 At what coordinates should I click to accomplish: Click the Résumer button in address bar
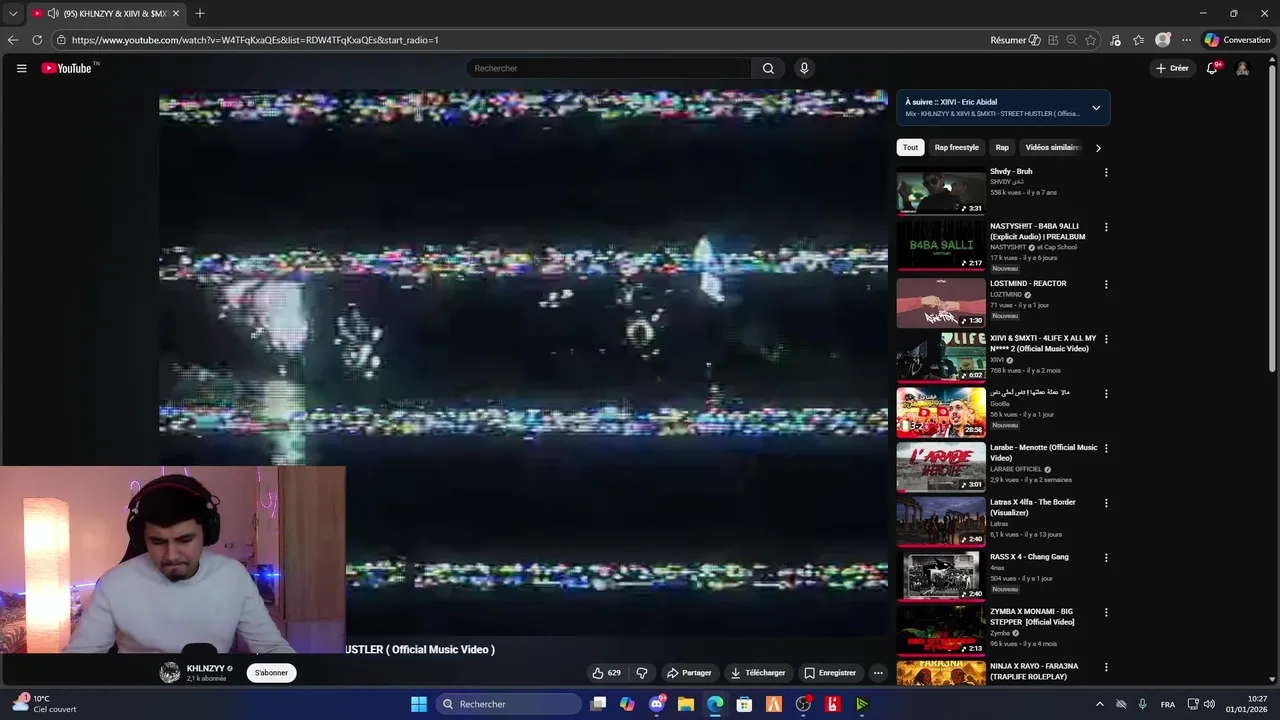(x=1014, y=40)
